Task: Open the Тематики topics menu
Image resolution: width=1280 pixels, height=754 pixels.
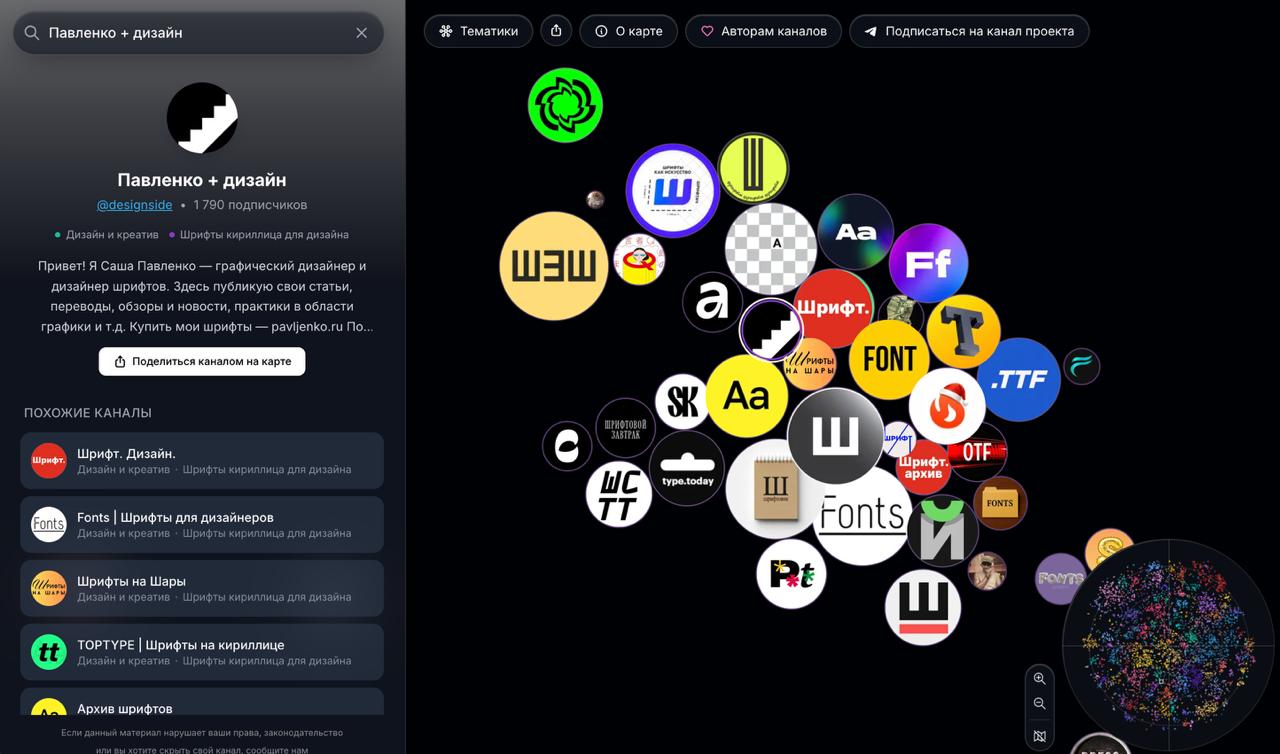Action: coord(479,31)
